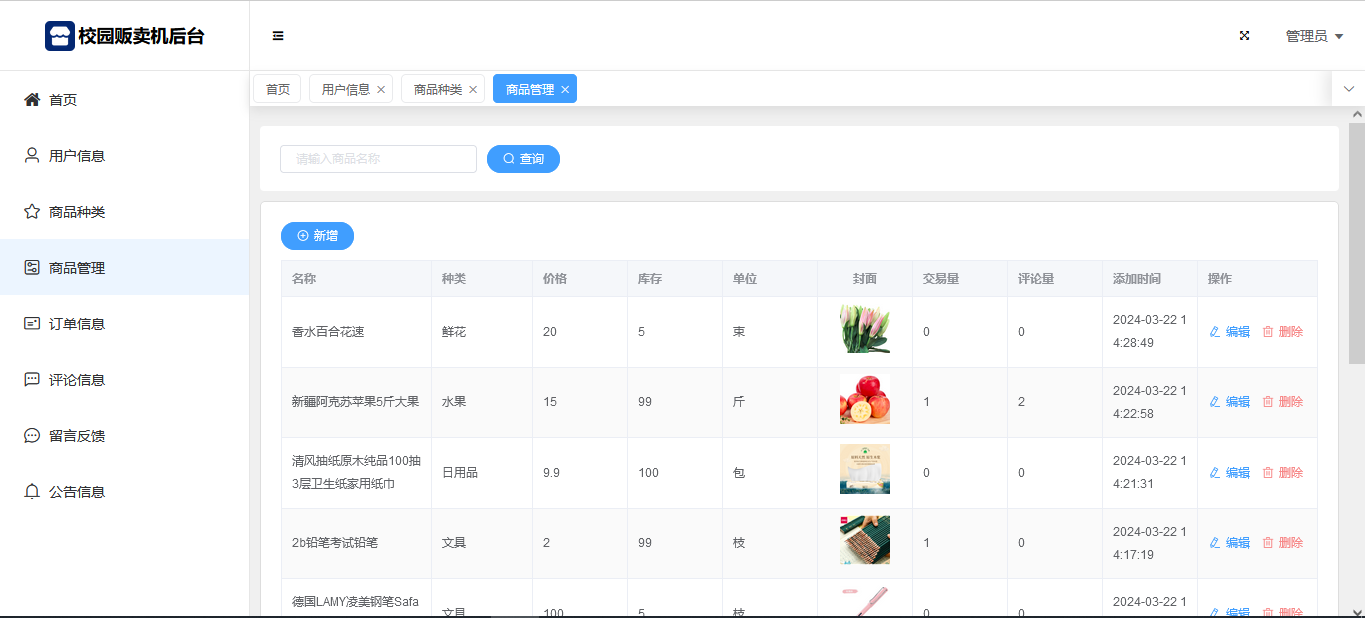Image resolution: width=1365 pixels, height=618 pixels.
Task: Open 订单信息 from the sidebar
Action: [76, 324]
